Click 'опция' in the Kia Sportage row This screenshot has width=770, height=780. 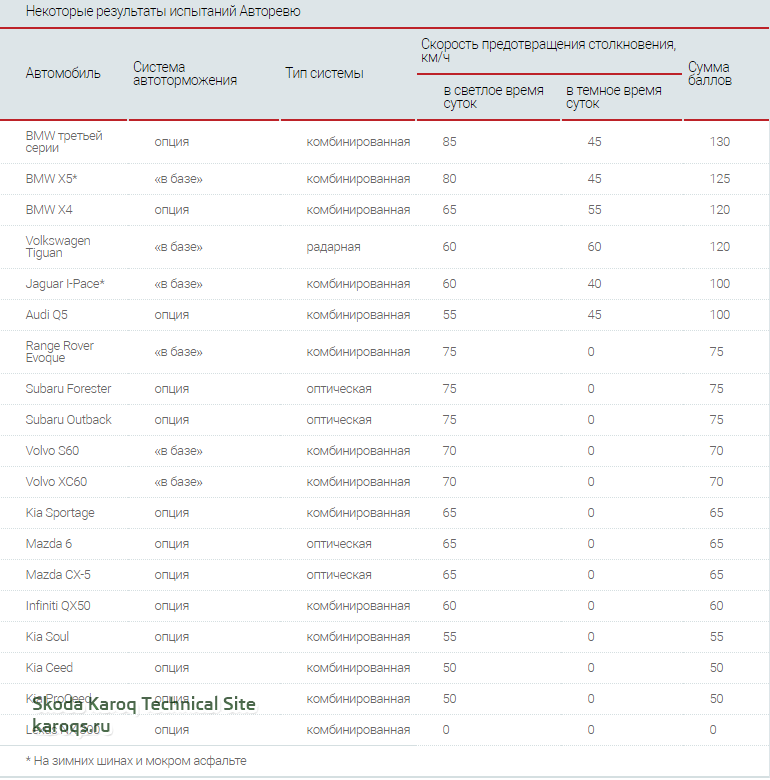172,513
